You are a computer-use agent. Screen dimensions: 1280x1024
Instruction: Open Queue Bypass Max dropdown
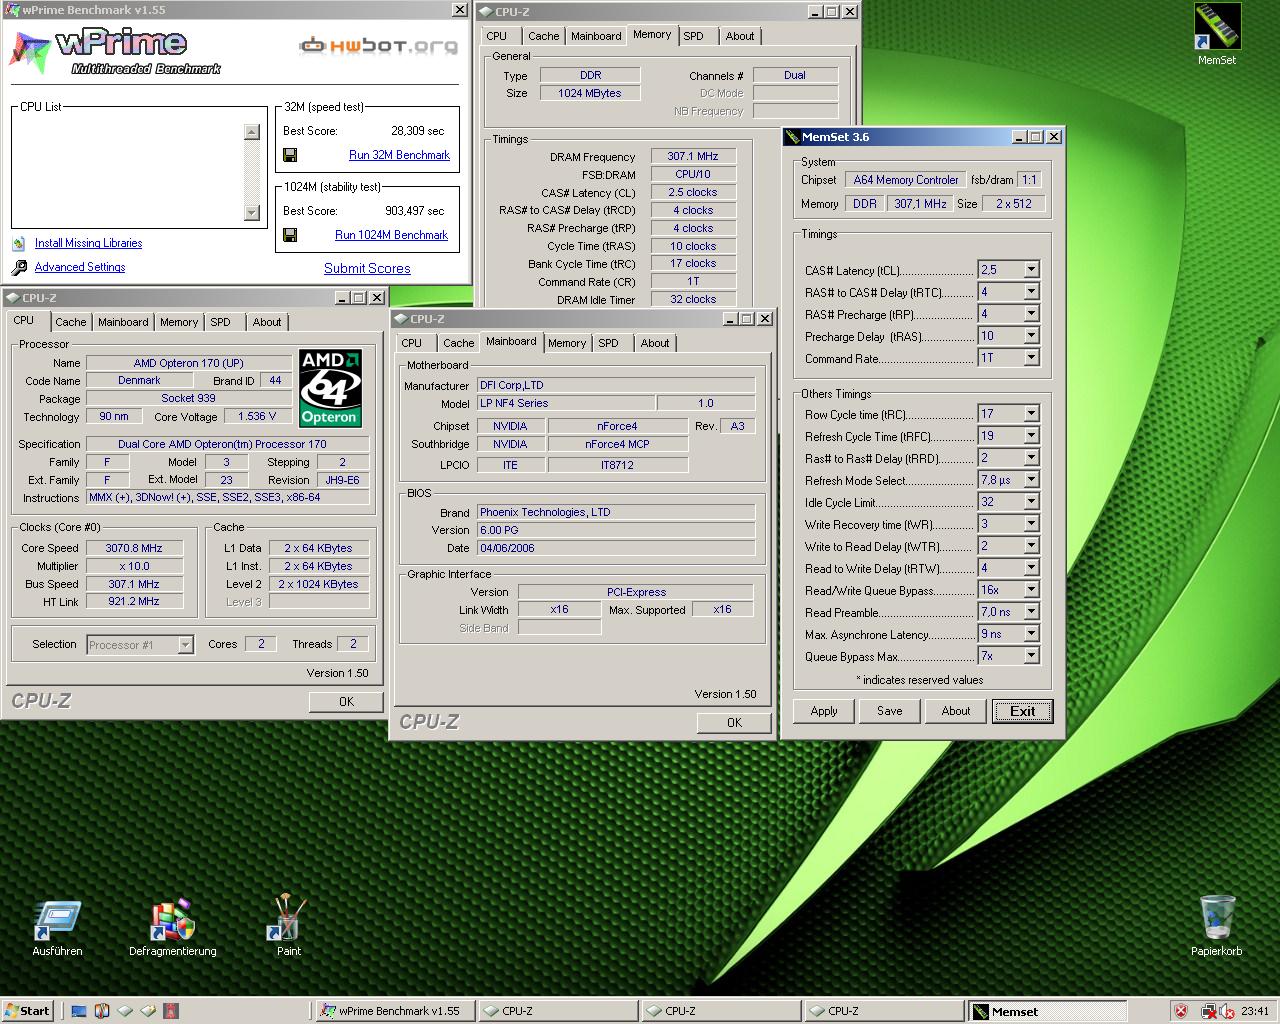pyautogui.click(x=1031, y=656)
